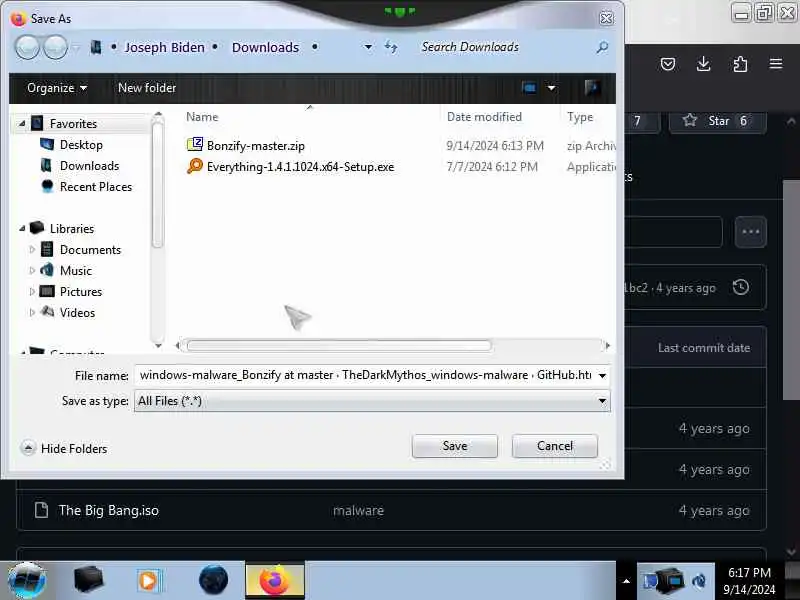Select Joseph Biden in the address breadcrumb

pos(164,47)
